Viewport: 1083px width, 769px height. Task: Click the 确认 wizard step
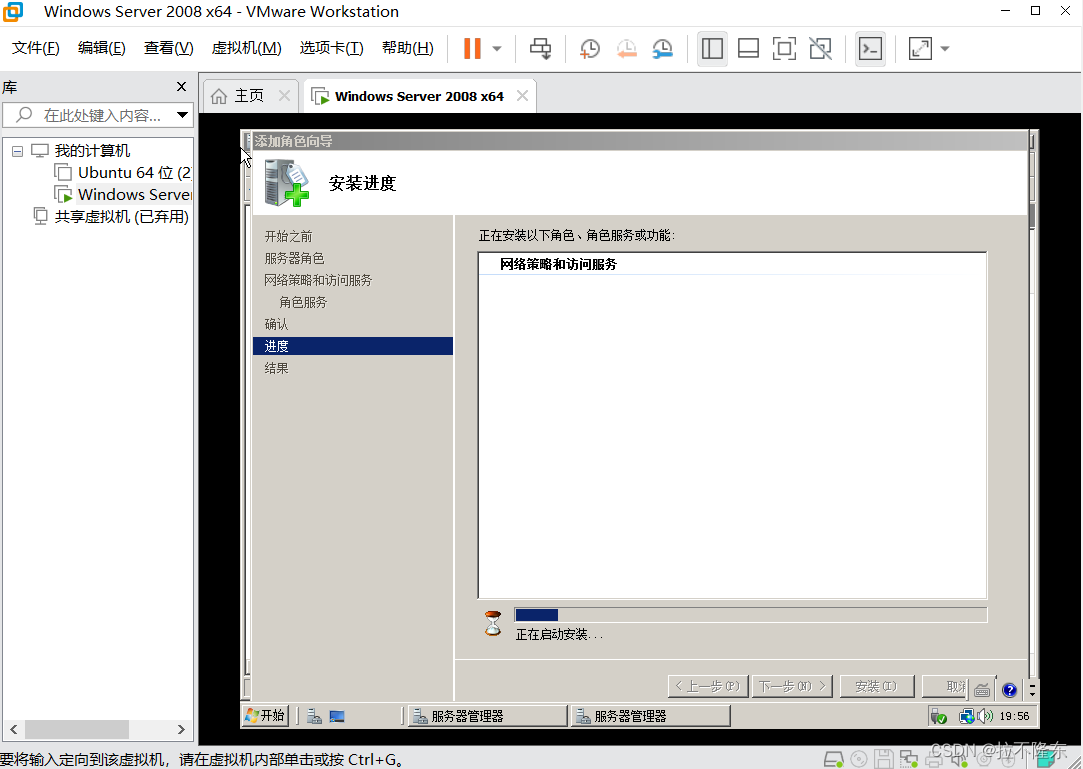tap(276, 324)
